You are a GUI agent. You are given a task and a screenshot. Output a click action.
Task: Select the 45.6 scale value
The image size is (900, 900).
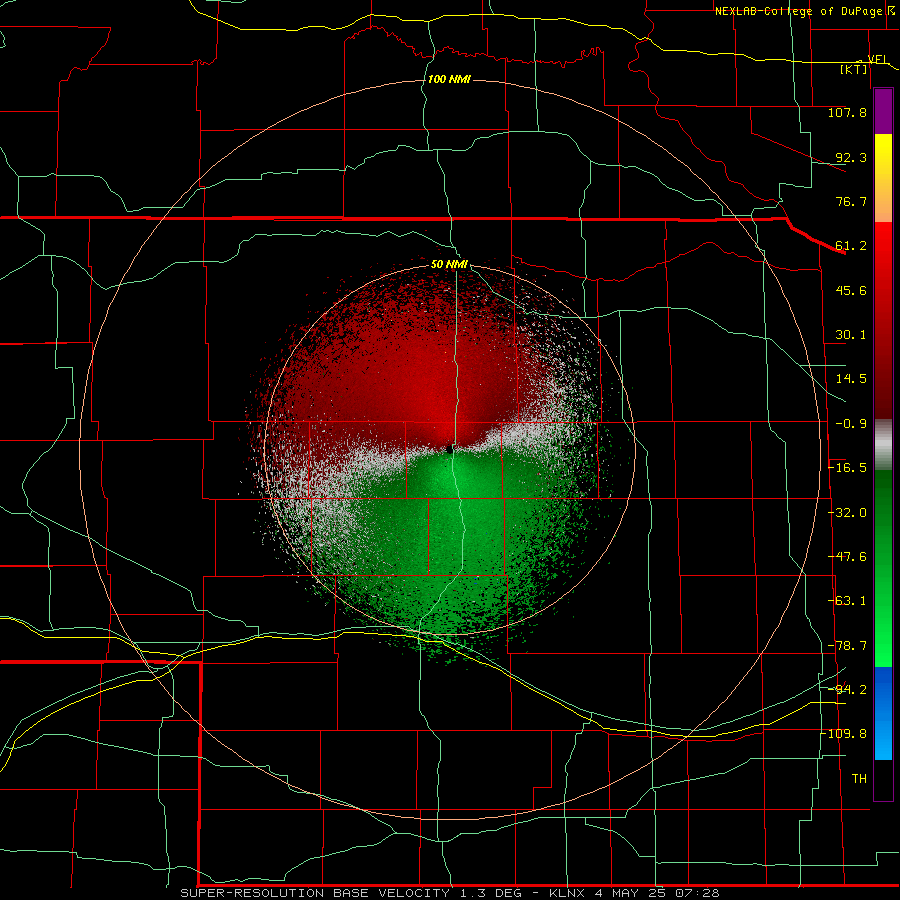point(851,290)
